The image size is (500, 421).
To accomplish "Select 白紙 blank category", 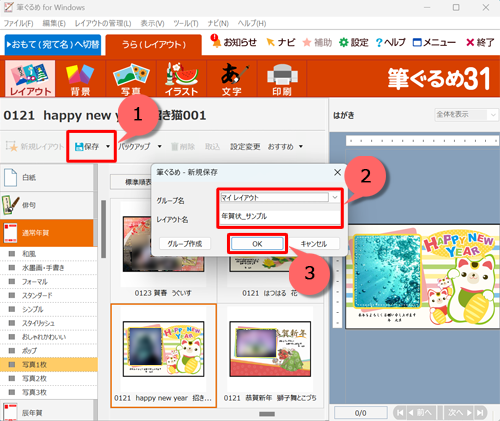I will 47,177.
